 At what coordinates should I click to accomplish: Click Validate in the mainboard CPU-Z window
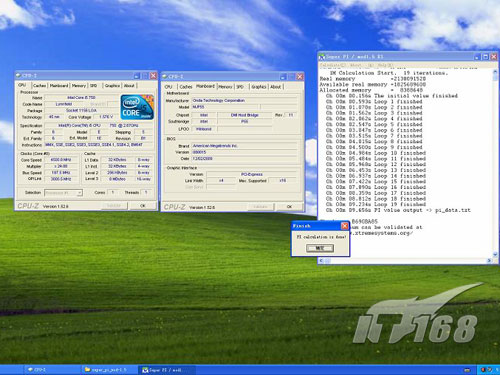(x=260, y=207)
